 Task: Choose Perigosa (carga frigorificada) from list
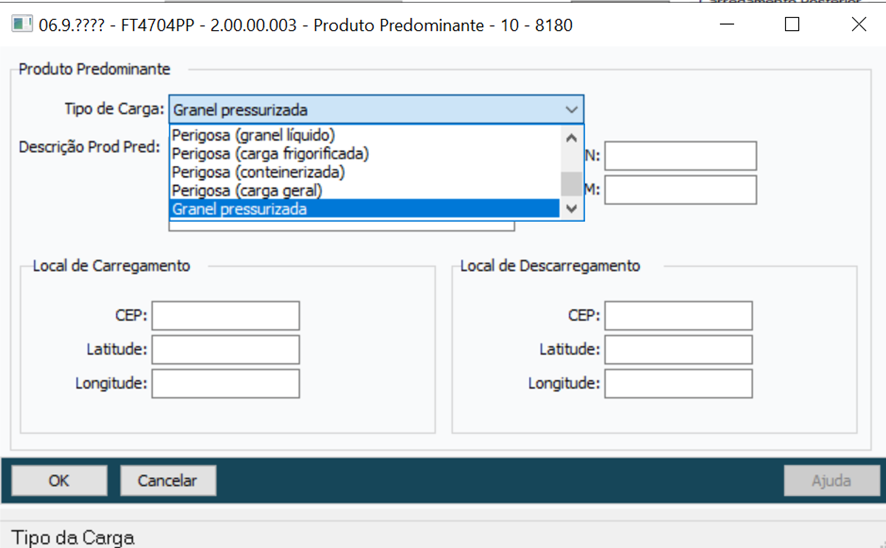[271, 154]
